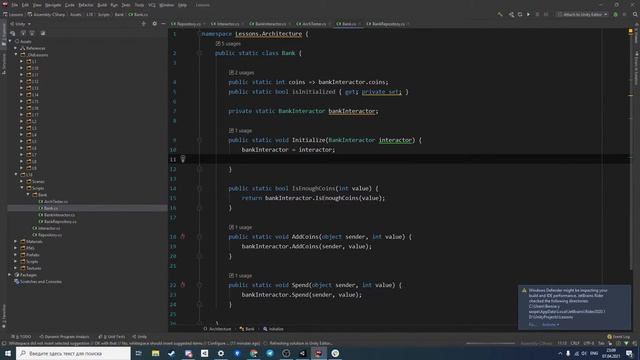Select Interactor.cs in the Explorer tree
This screenshot has height=360, width=640.
(46, 228)
